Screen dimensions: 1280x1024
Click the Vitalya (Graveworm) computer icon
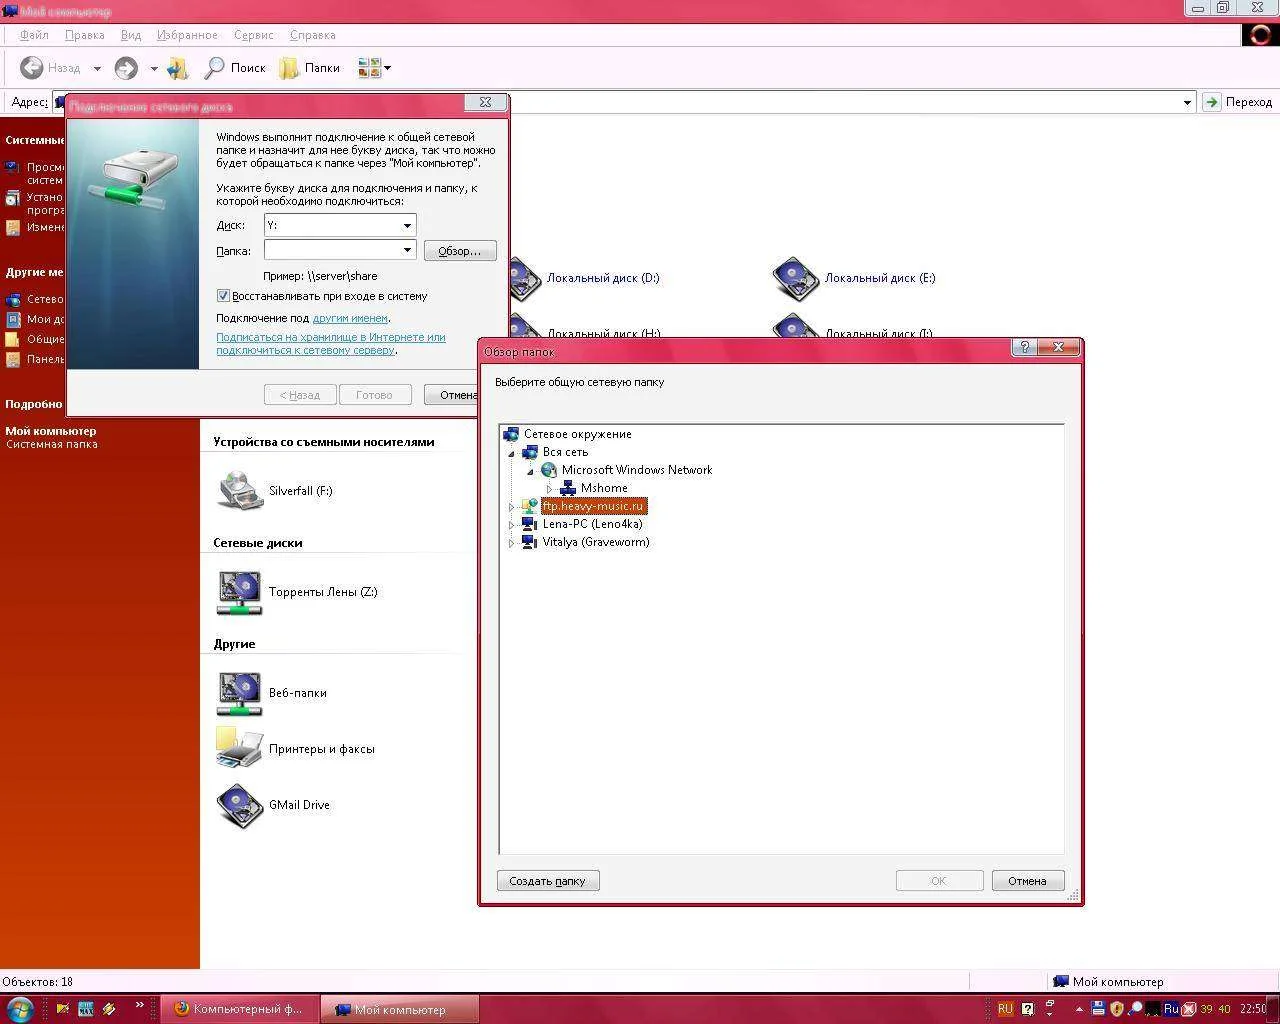(x=530, y=542)
